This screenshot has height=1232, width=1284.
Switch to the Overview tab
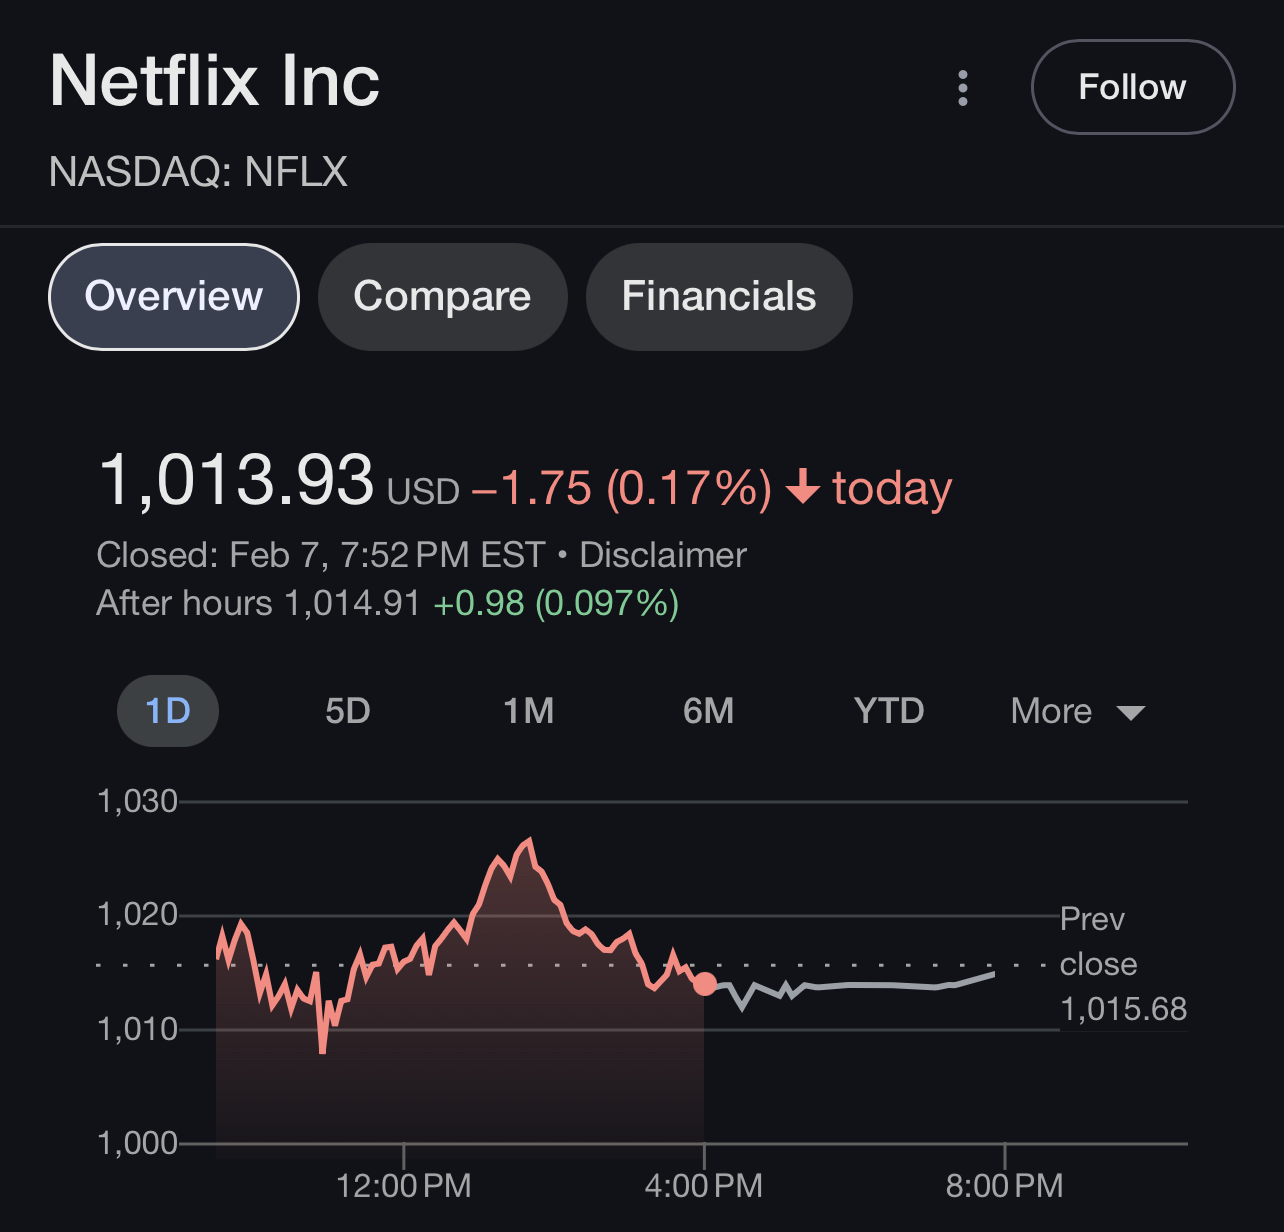(174, 297)
